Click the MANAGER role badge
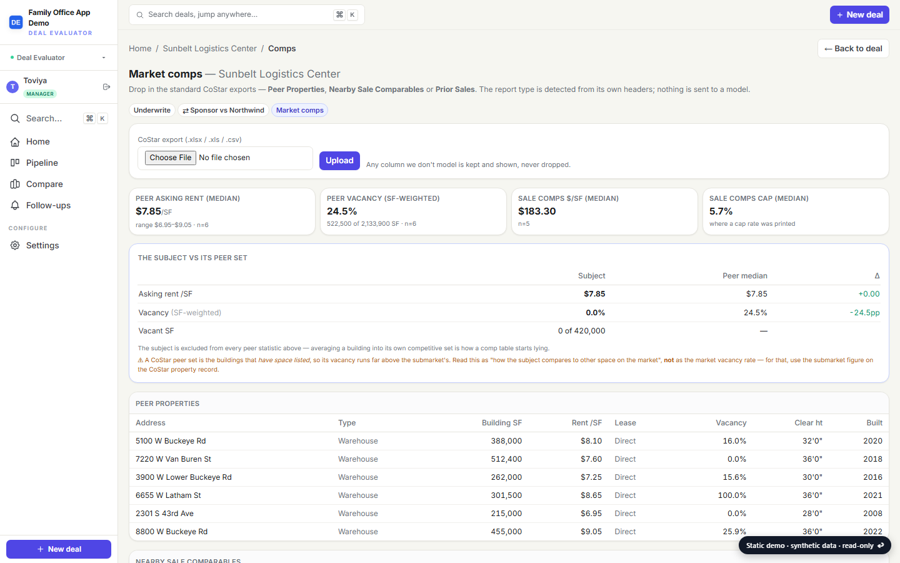The image size is (900, 563). pyautogui.click(x=40, y=94)
